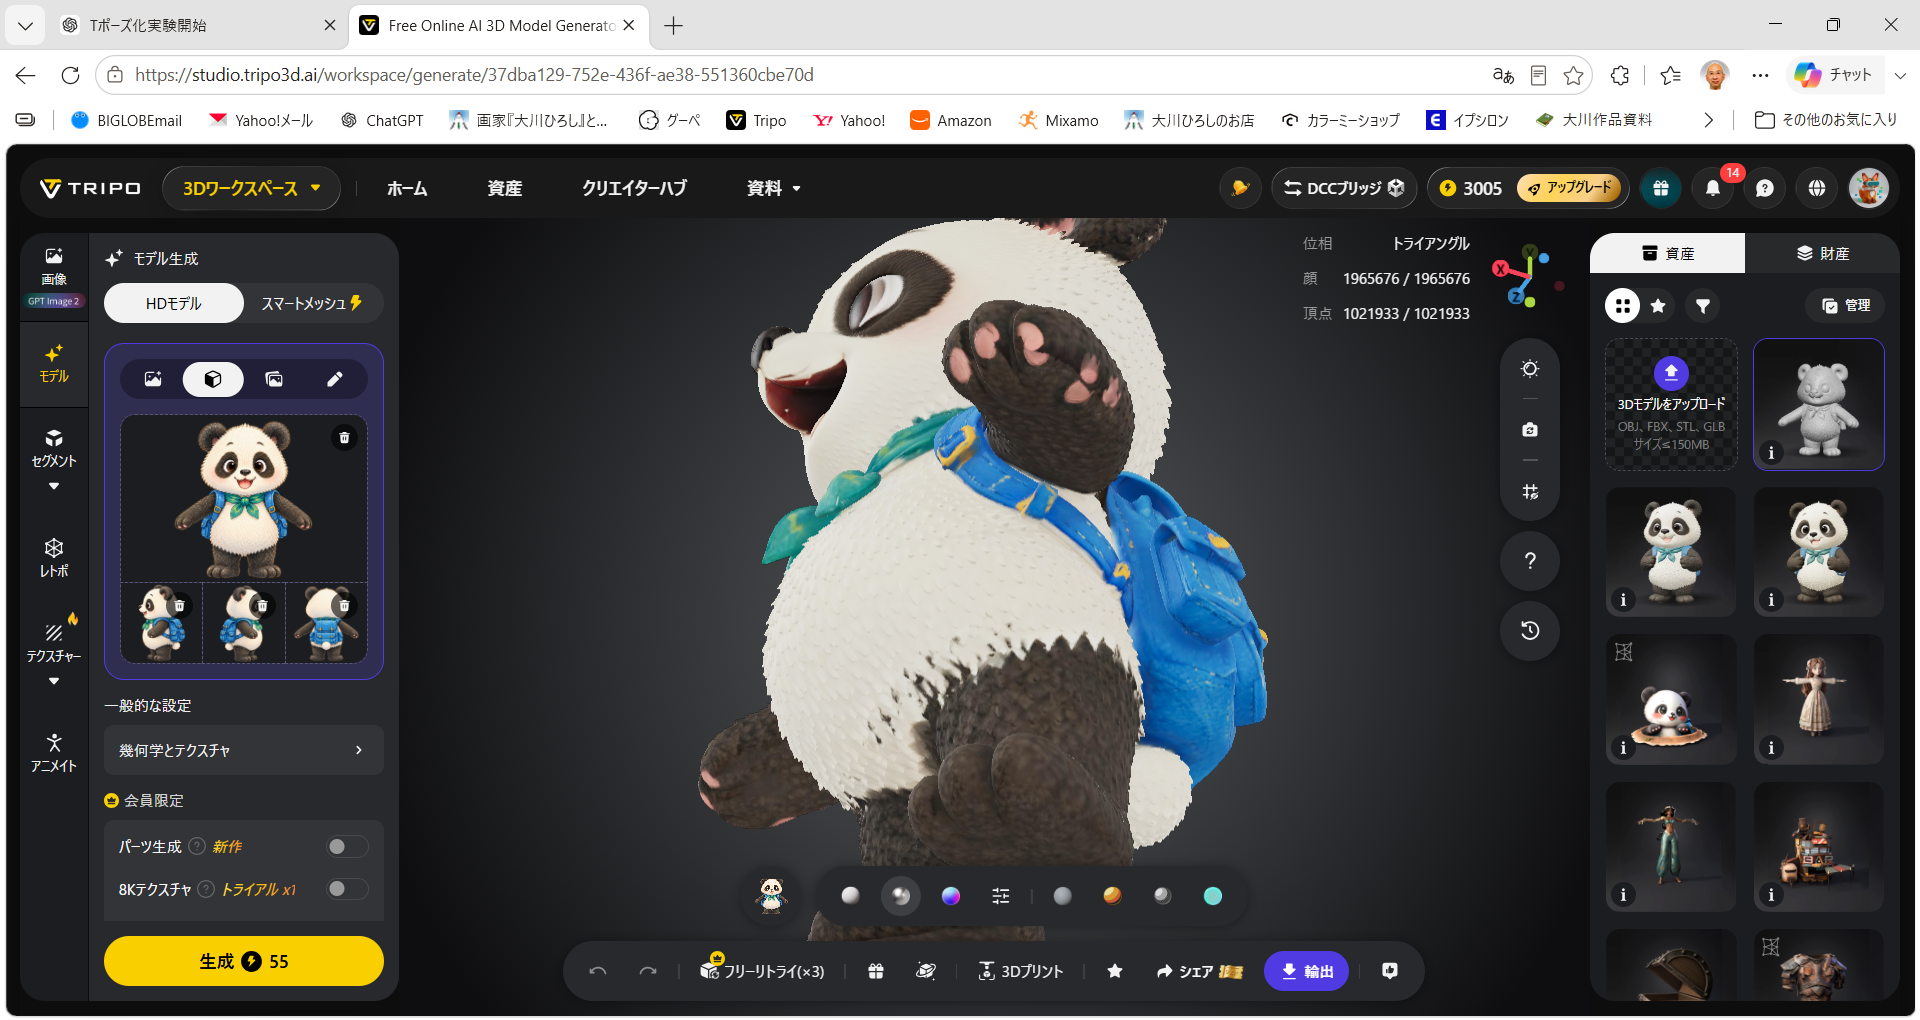Expand 幾何学とテクスチャ settings
This screenshot has width=1920, height=1020.
click(x=244, y=750)
